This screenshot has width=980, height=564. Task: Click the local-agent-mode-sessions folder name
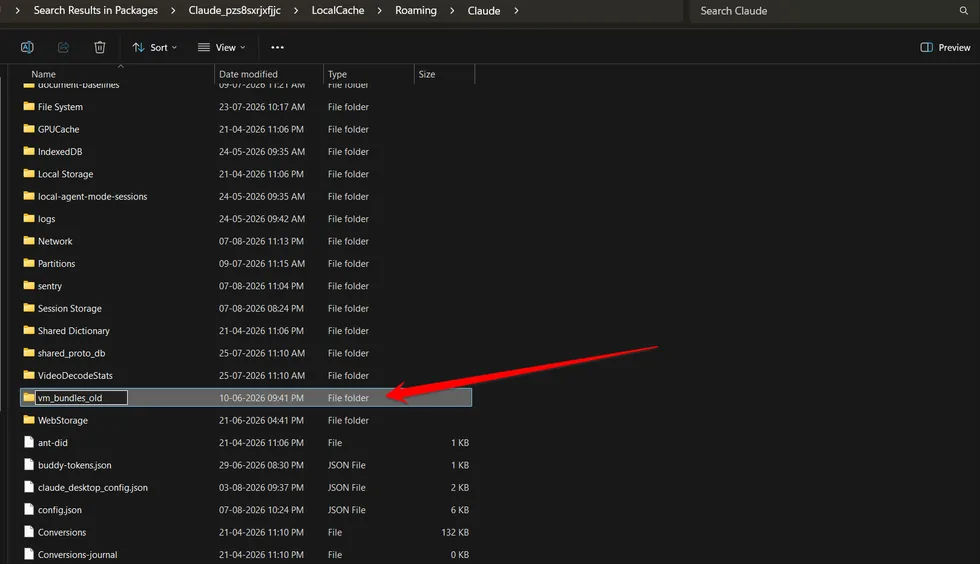click(92, 196)
